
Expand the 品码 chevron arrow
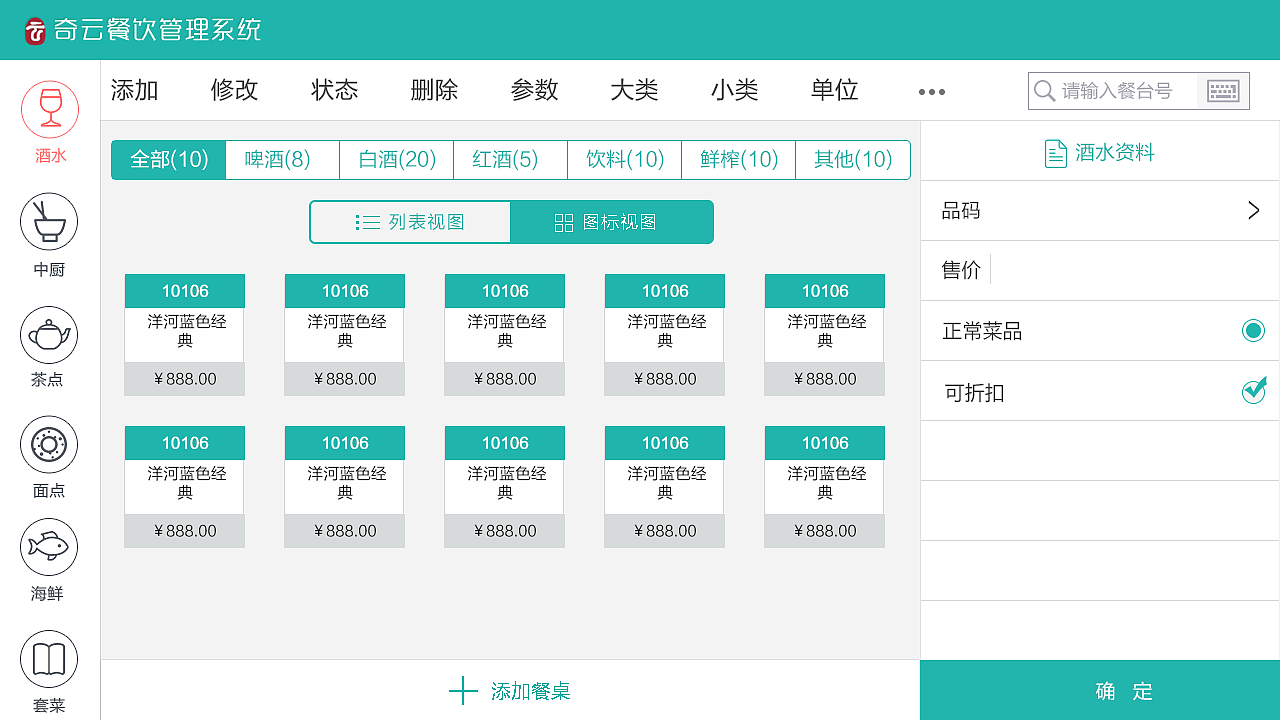[x=1253, y=210]
